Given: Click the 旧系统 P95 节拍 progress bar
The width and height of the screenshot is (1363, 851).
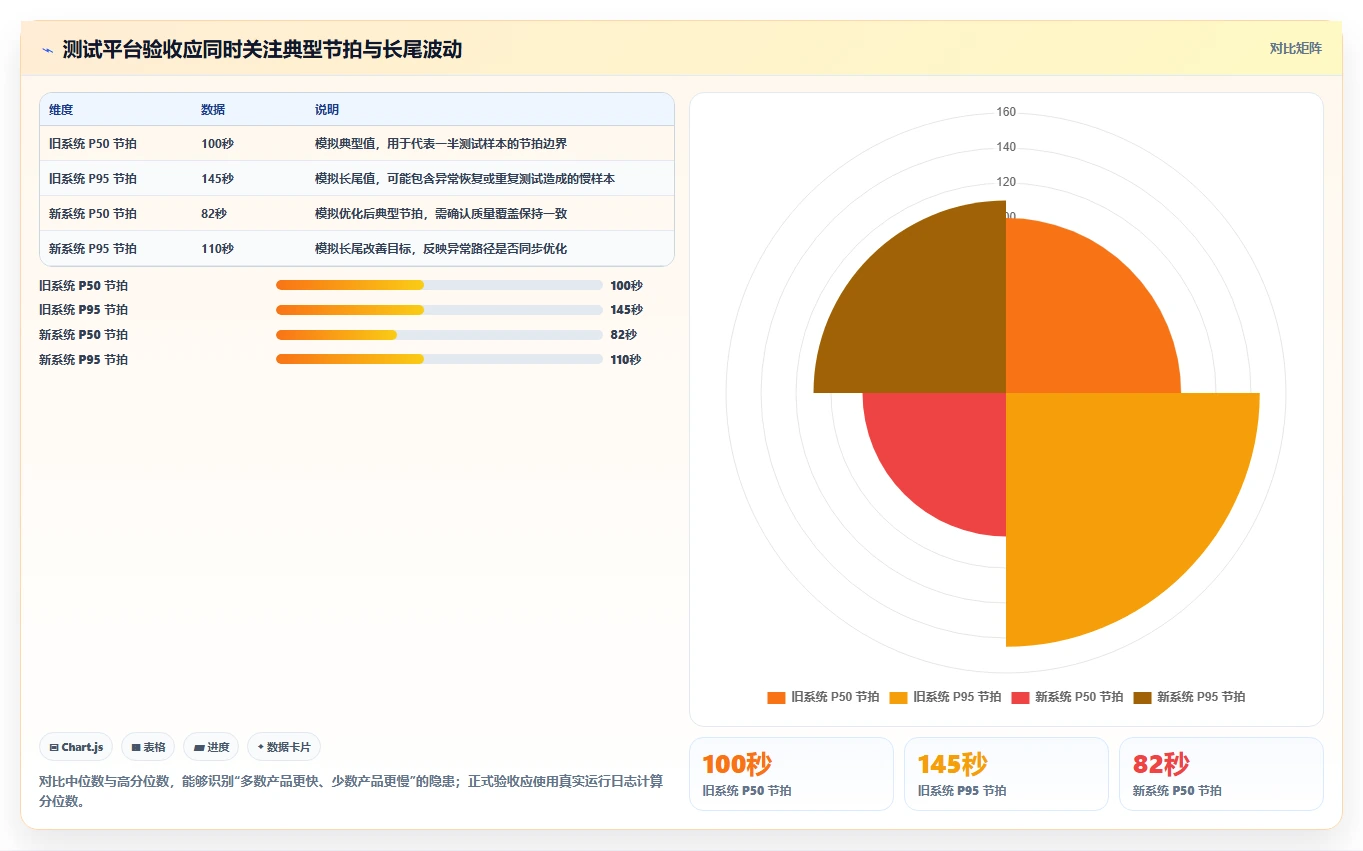Looking at the screenshot, I should (x=439, y=310).
